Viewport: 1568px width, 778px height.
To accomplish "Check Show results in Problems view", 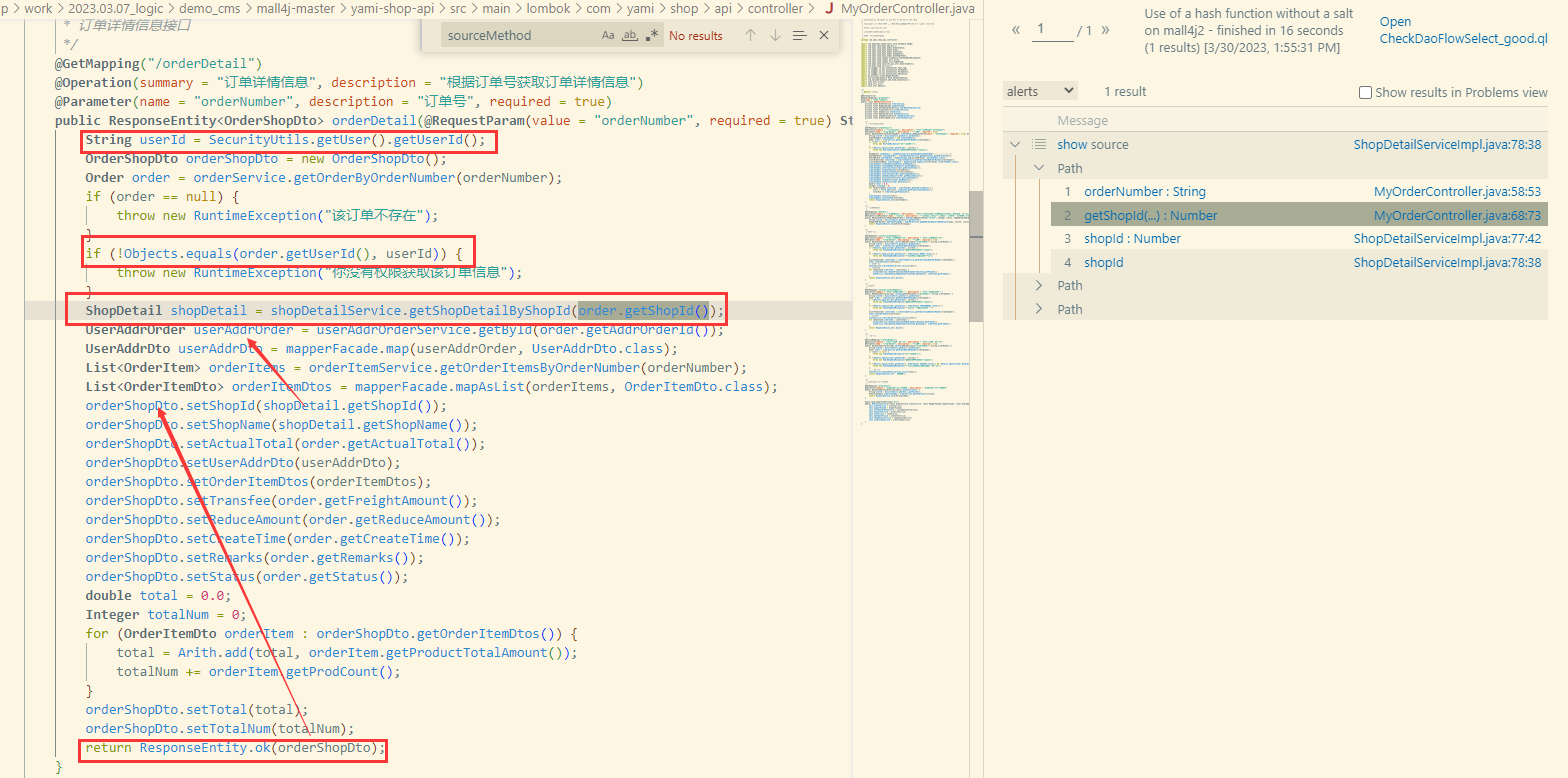I will coord(1365,92).
